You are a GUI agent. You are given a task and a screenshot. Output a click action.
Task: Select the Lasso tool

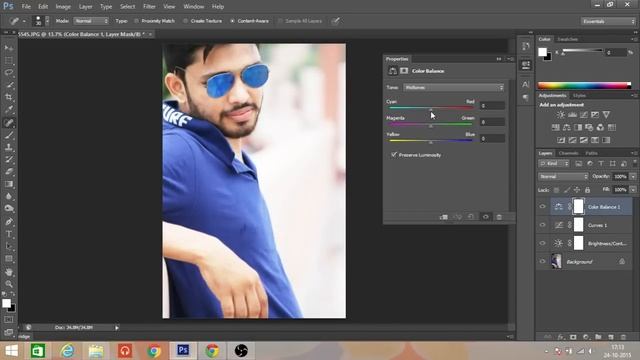point(9,73)
